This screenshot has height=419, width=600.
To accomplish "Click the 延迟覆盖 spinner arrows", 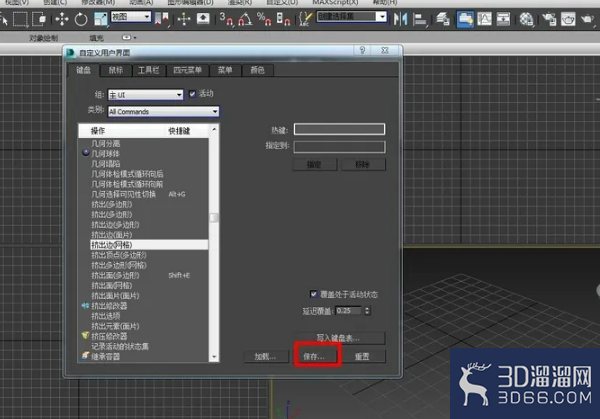I will pyautogui.click(x=367, y=310).
